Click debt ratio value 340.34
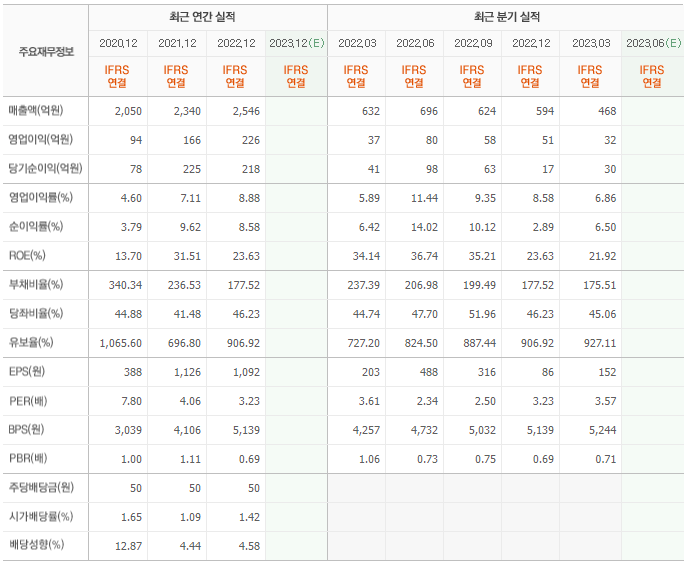Screen dimensions: 687x563 125,285
